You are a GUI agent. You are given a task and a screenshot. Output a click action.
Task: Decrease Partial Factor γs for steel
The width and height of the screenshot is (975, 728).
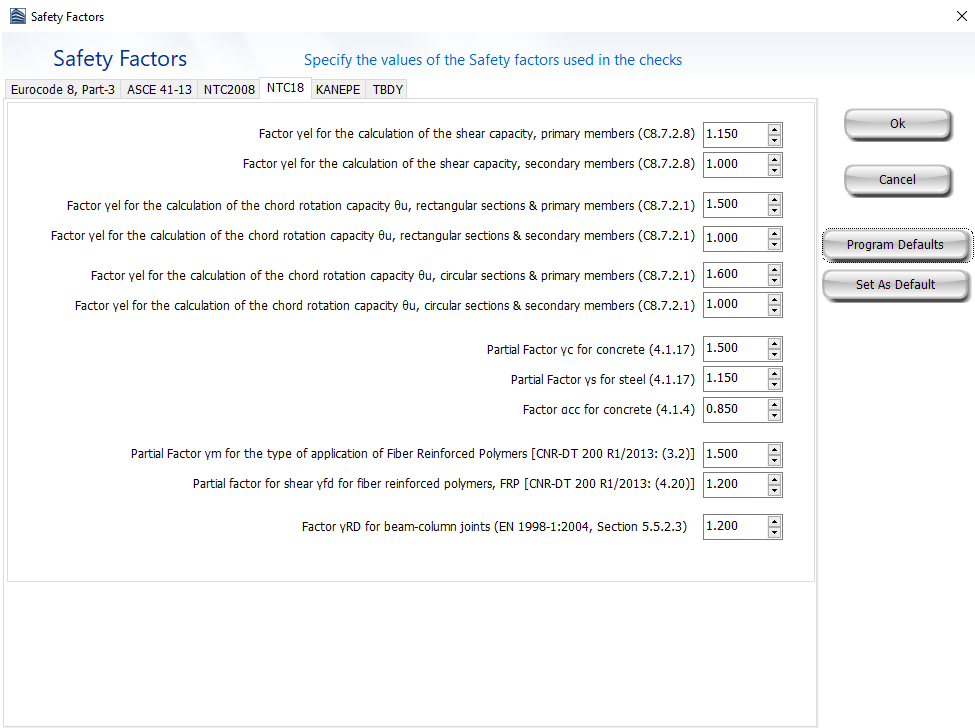(774, 385)
